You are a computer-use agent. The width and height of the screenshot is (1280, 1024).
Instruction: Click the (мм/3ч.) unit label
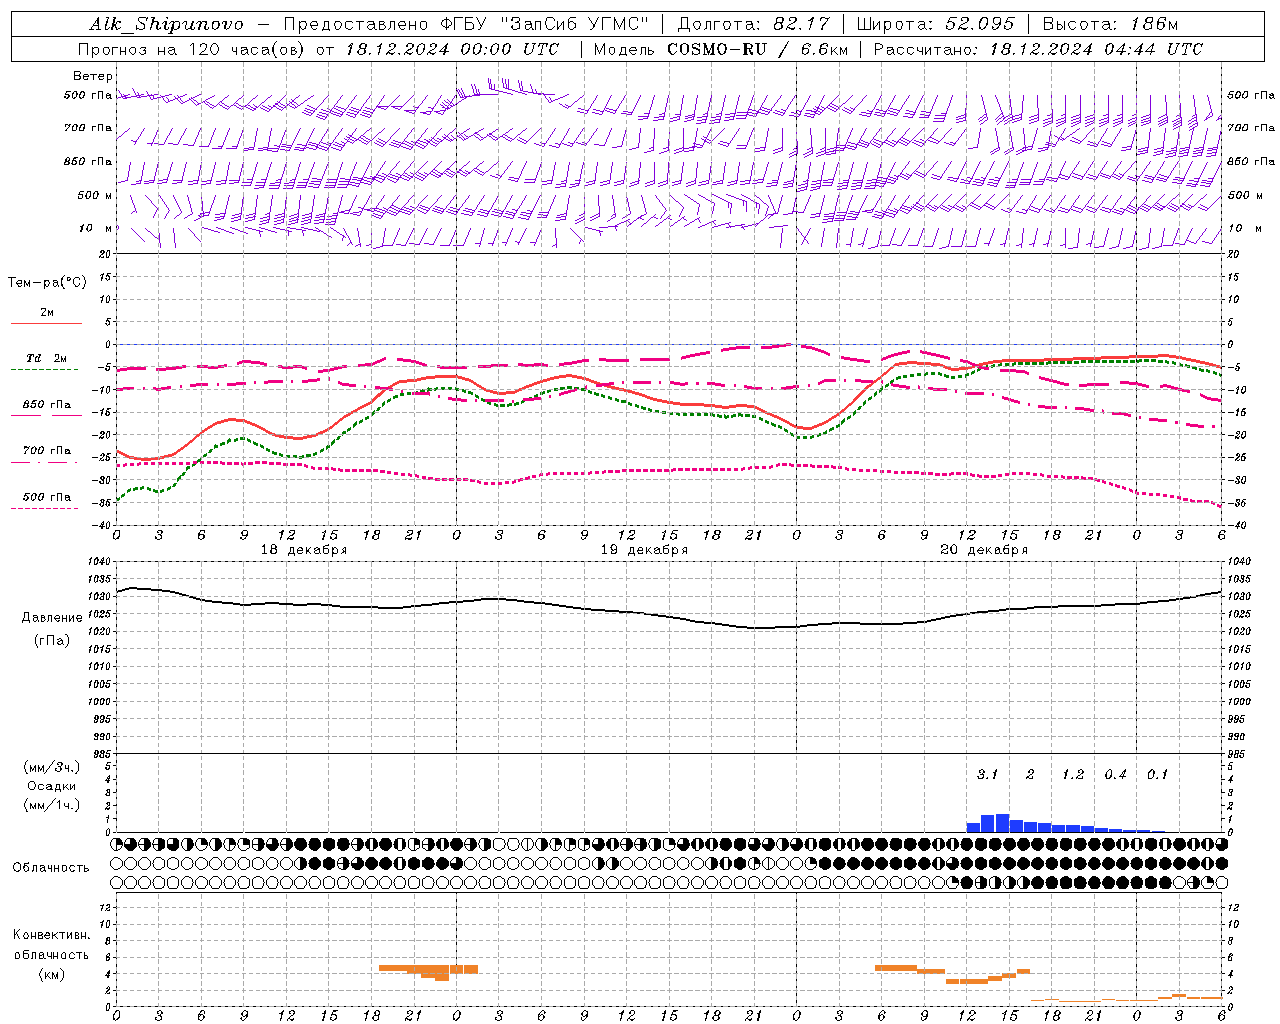point(52,767)
